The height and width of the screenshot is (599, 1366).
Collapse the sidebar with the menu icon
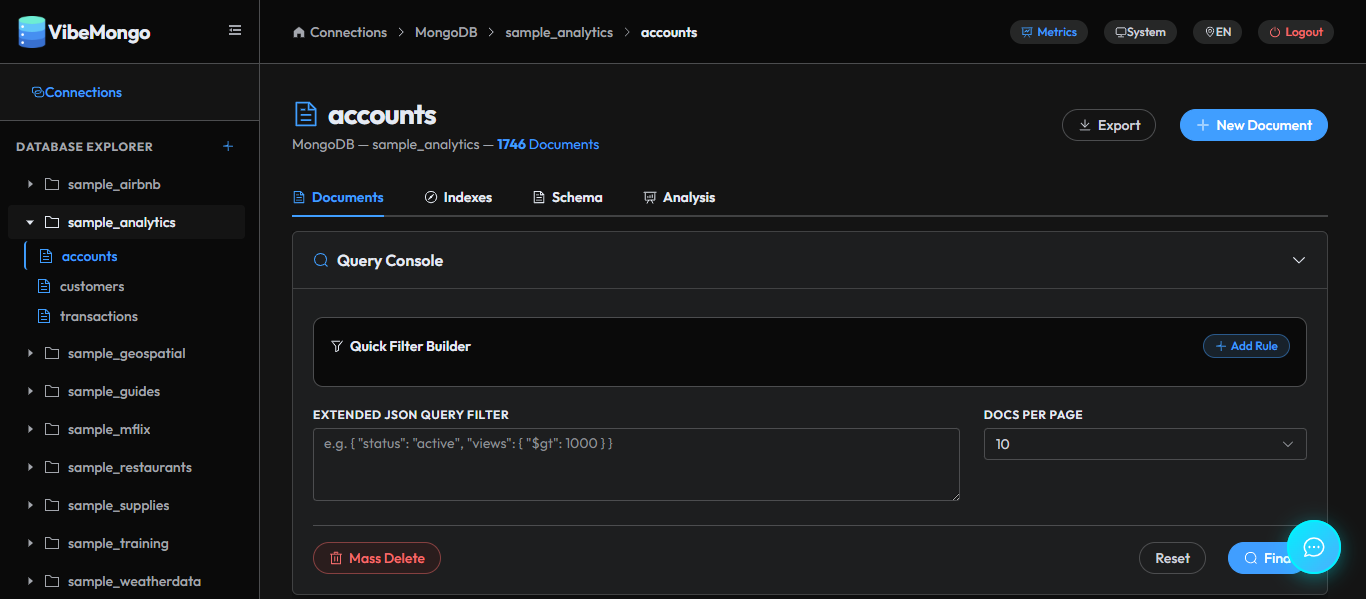coord(235,31)
